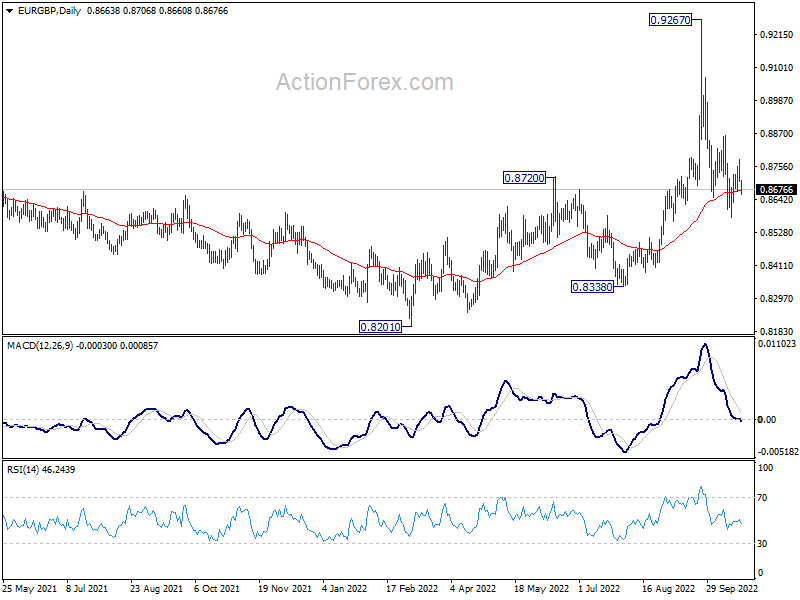Click the 1 Jul 2022 date marker
Viewport: 800px width, 600px height.
[x=599, y=588]
